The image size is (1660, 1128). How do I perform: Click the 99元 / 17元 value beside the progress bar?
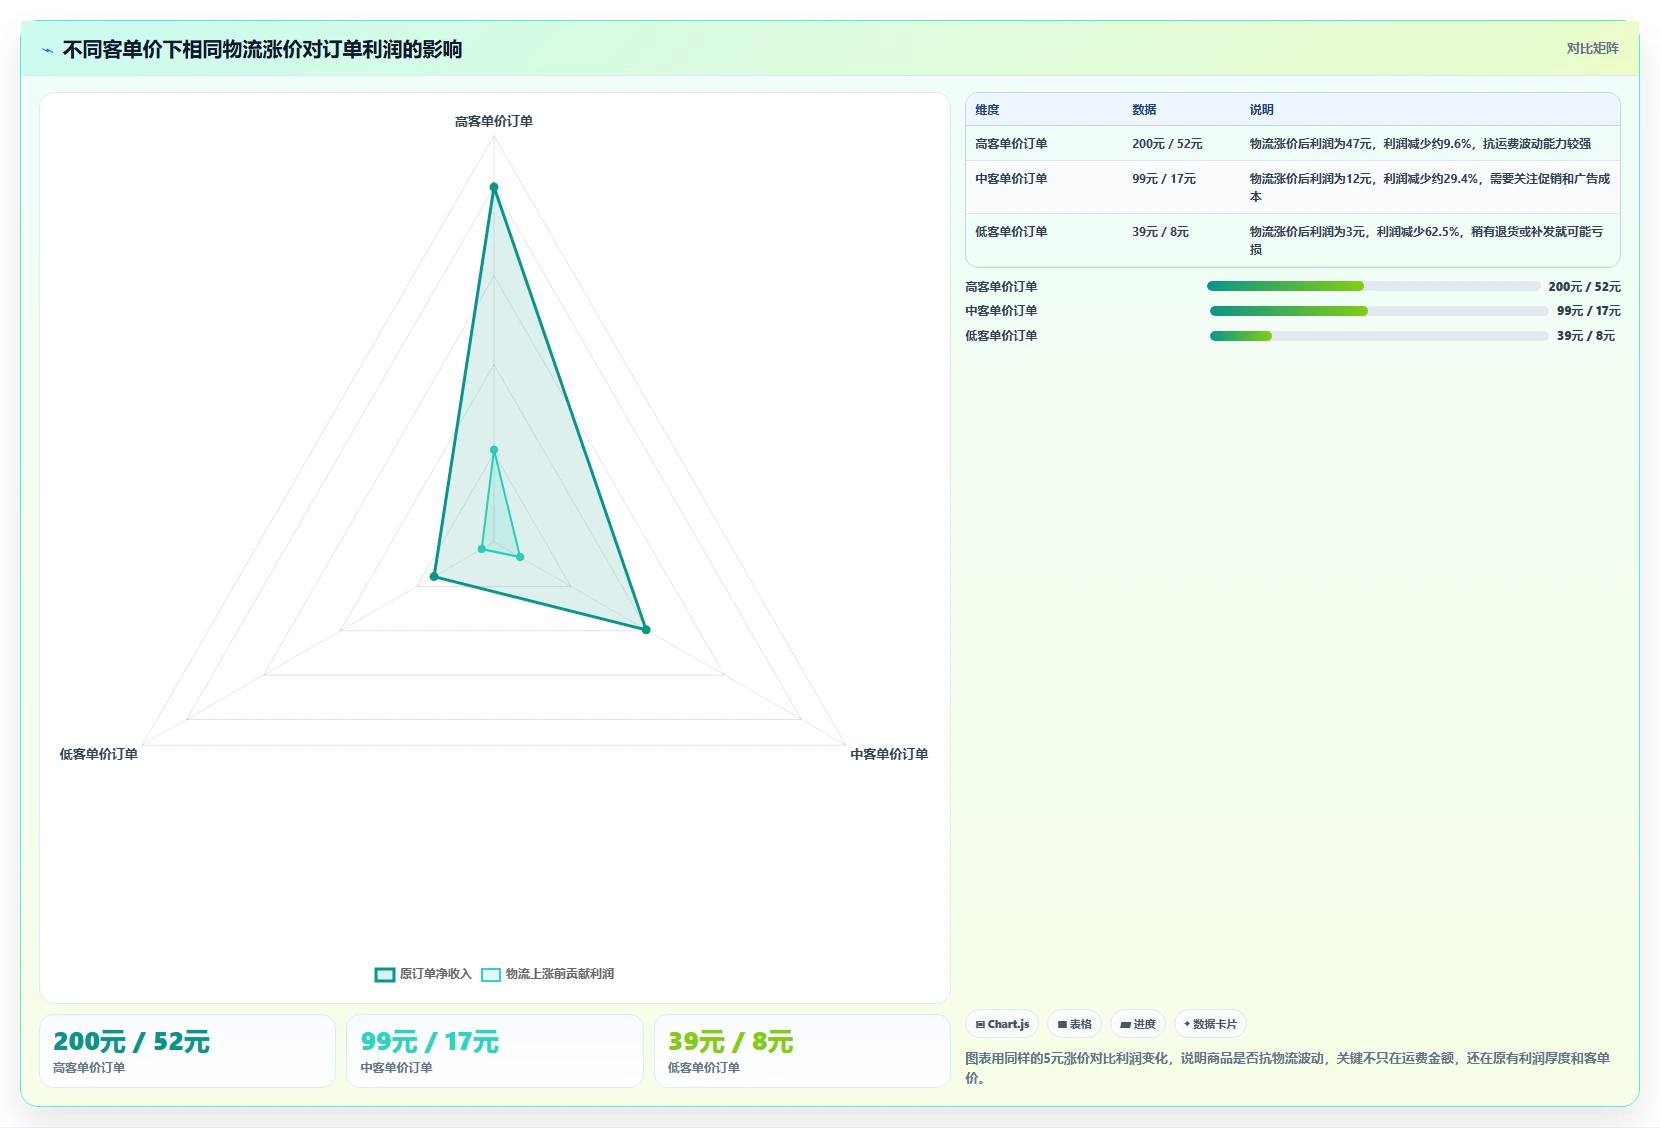[1588, 311]
